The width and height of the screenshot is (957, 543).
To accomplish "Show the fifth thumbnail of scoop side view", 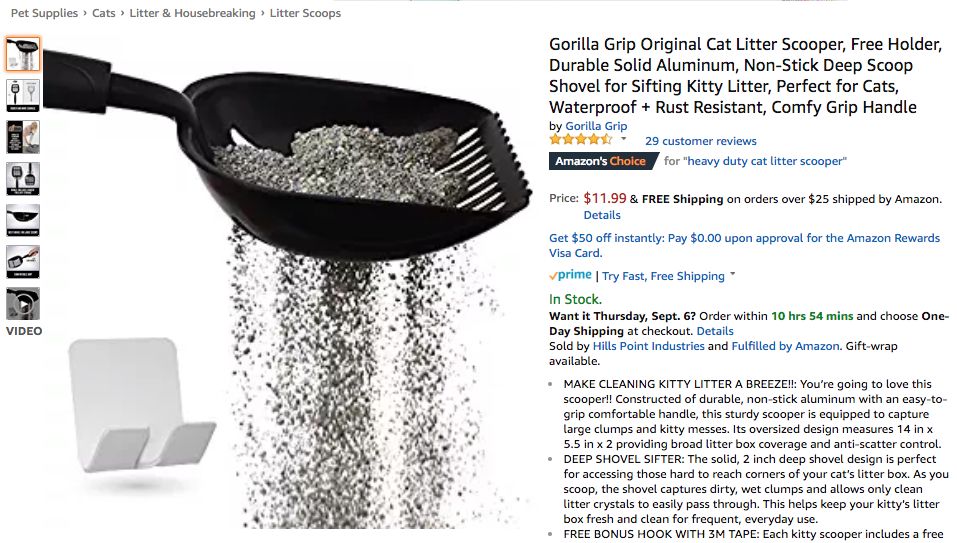I will point(23,220).
